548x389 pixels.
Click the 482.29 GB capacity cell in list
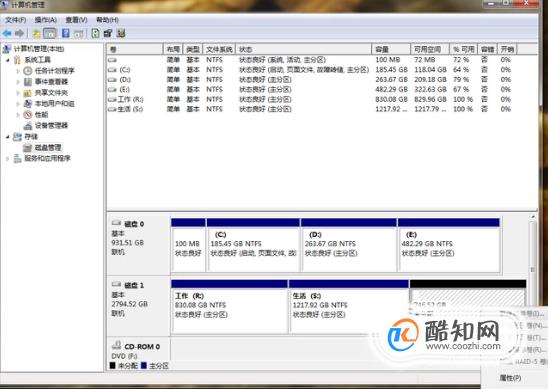[391, 89]
